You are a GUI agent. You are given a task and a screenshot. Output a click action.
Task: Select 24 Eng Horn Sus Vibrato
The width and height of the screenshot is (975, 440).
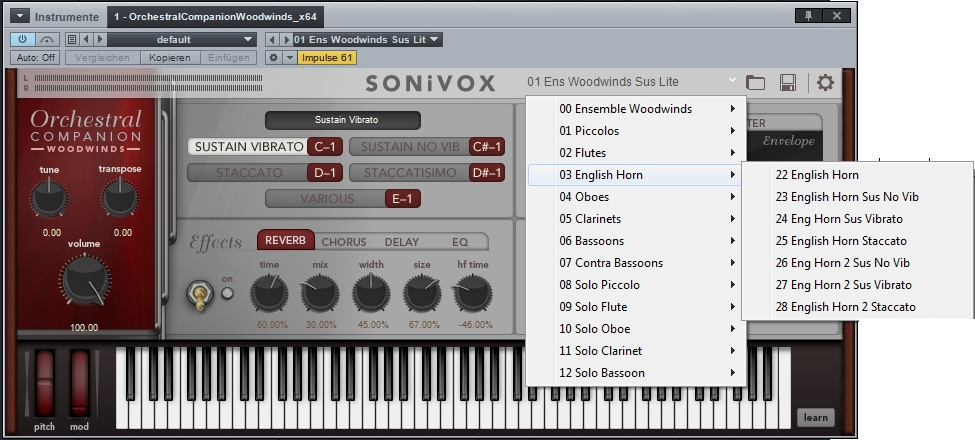click(x=857, y=219)
